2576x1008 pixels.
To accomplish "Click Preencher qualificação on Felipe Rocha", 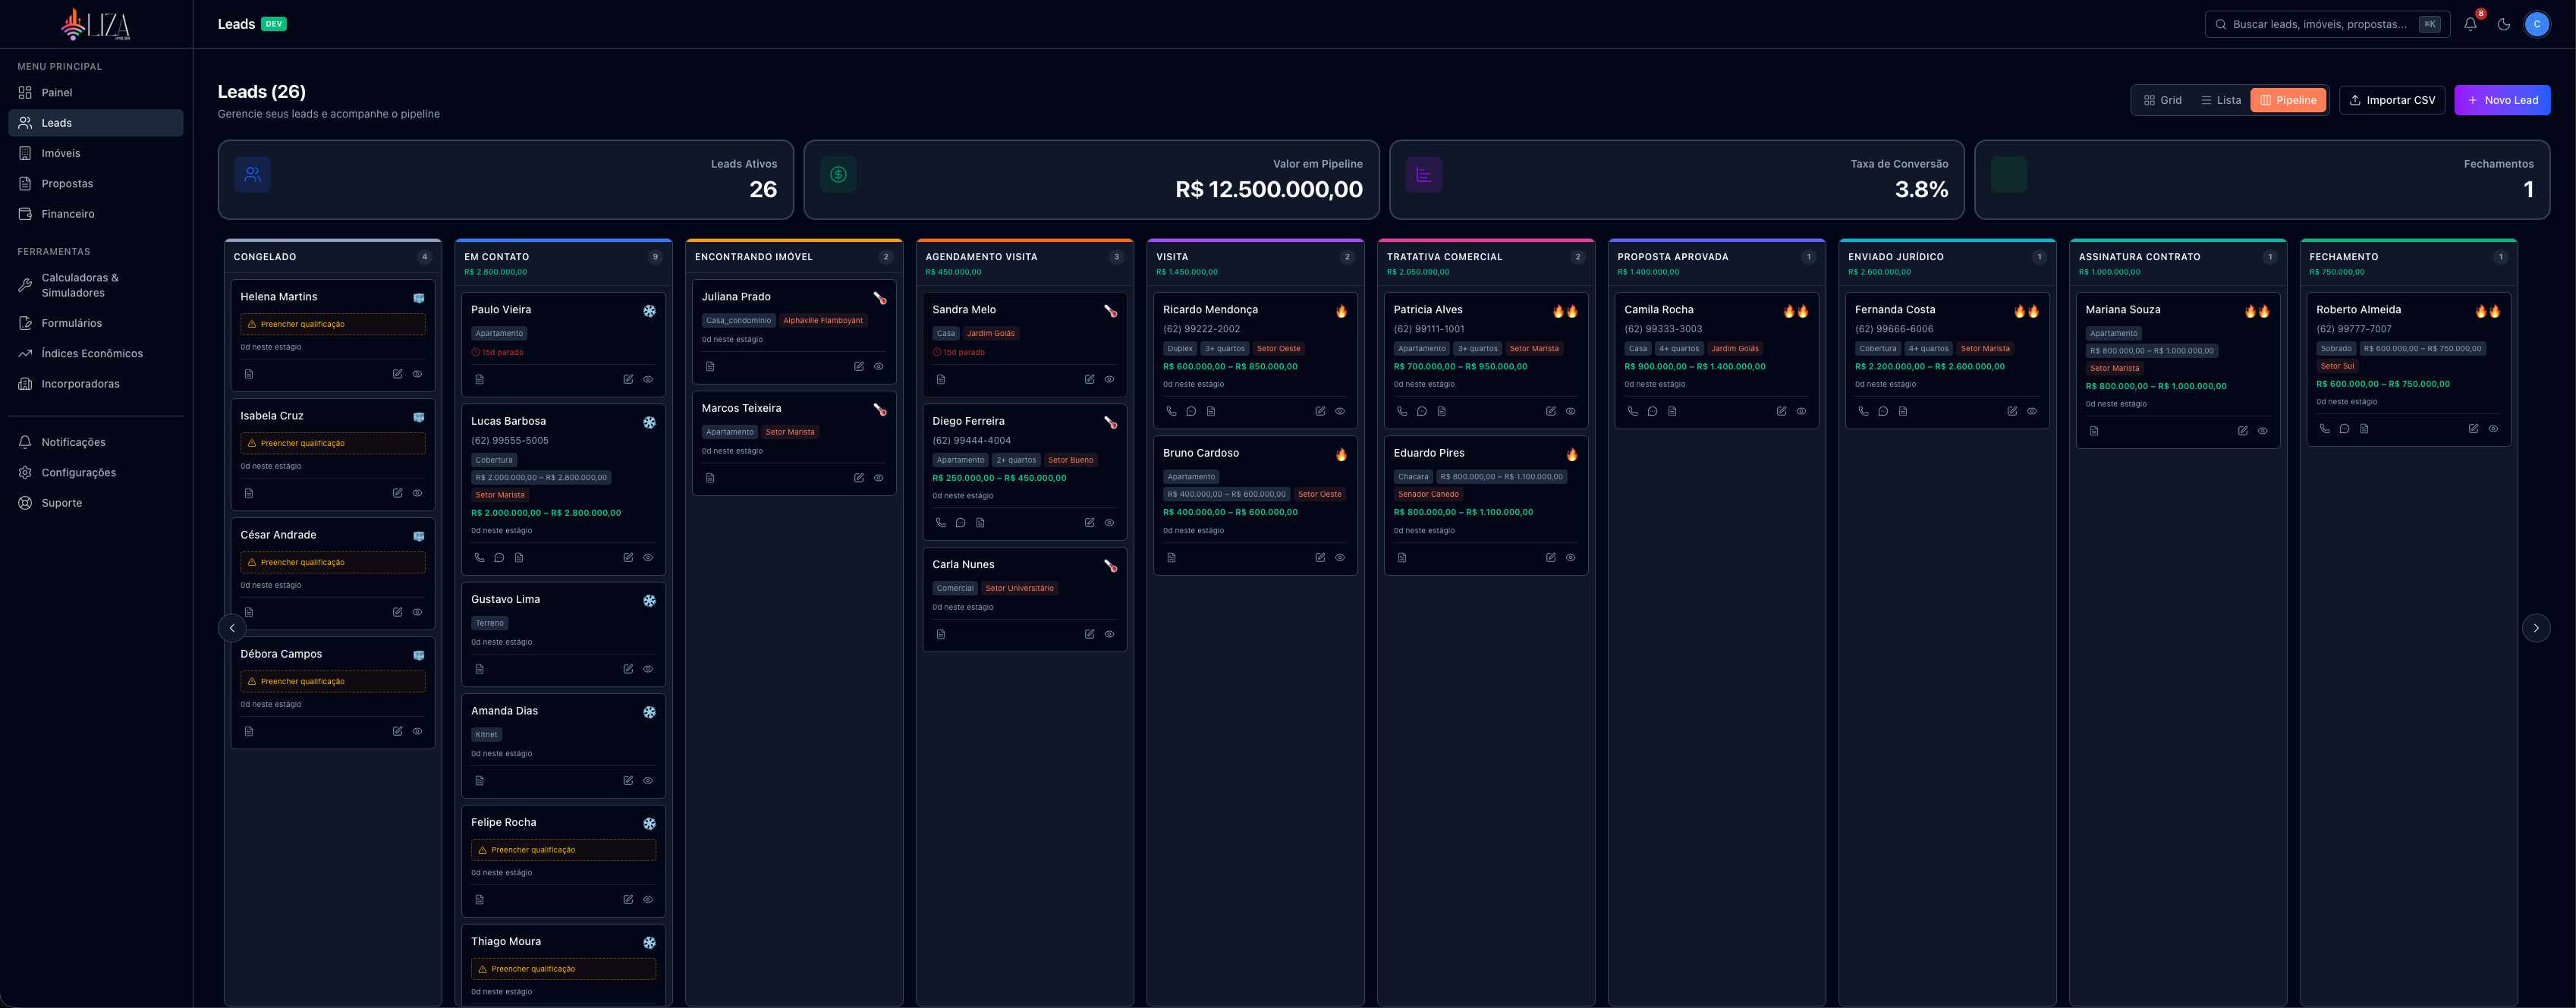I will pyautogui.click(x=564, y=850).
